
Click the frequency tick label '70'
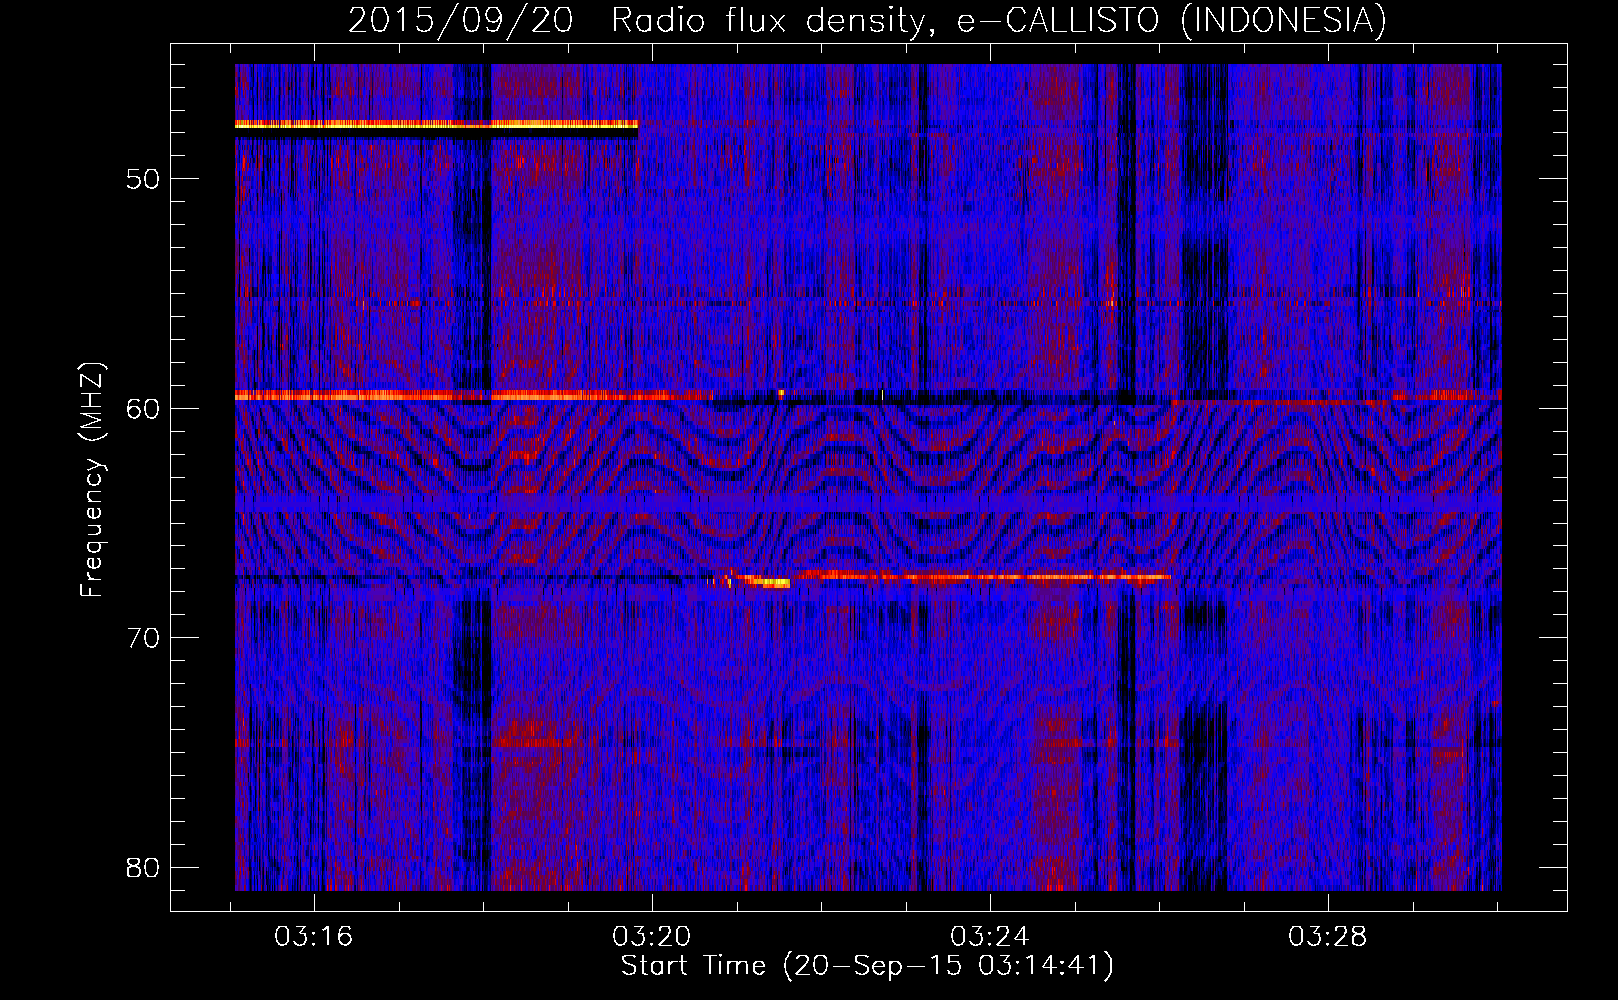(x=144, y=637)
